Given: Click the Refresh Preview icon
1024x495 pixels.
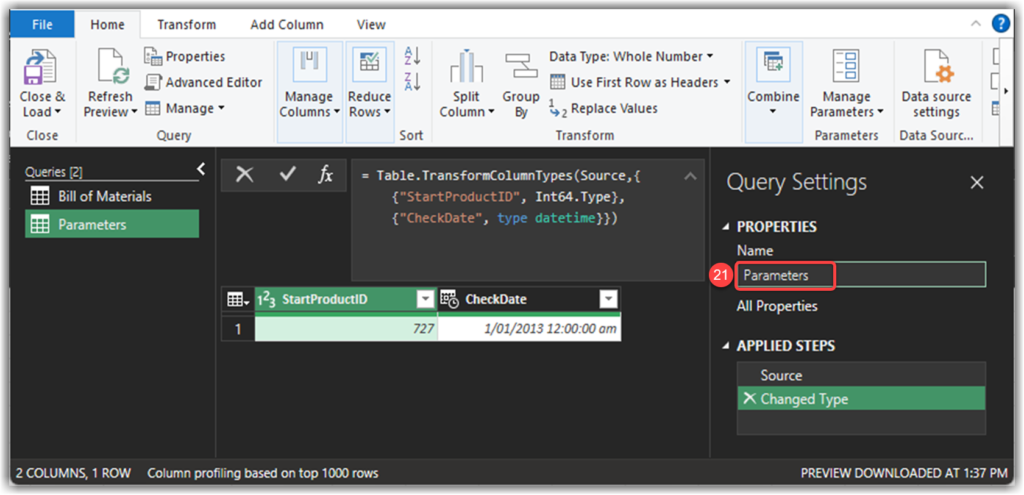Looking at the screenshot, I should tap(112, 67).
